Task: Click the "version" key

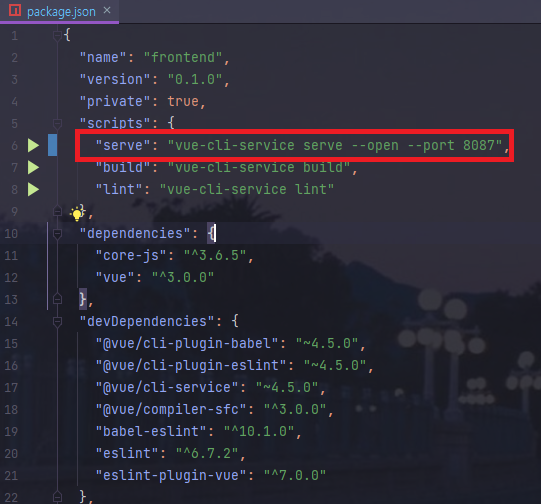Action: pyautogui.click(x=115, y=79)
